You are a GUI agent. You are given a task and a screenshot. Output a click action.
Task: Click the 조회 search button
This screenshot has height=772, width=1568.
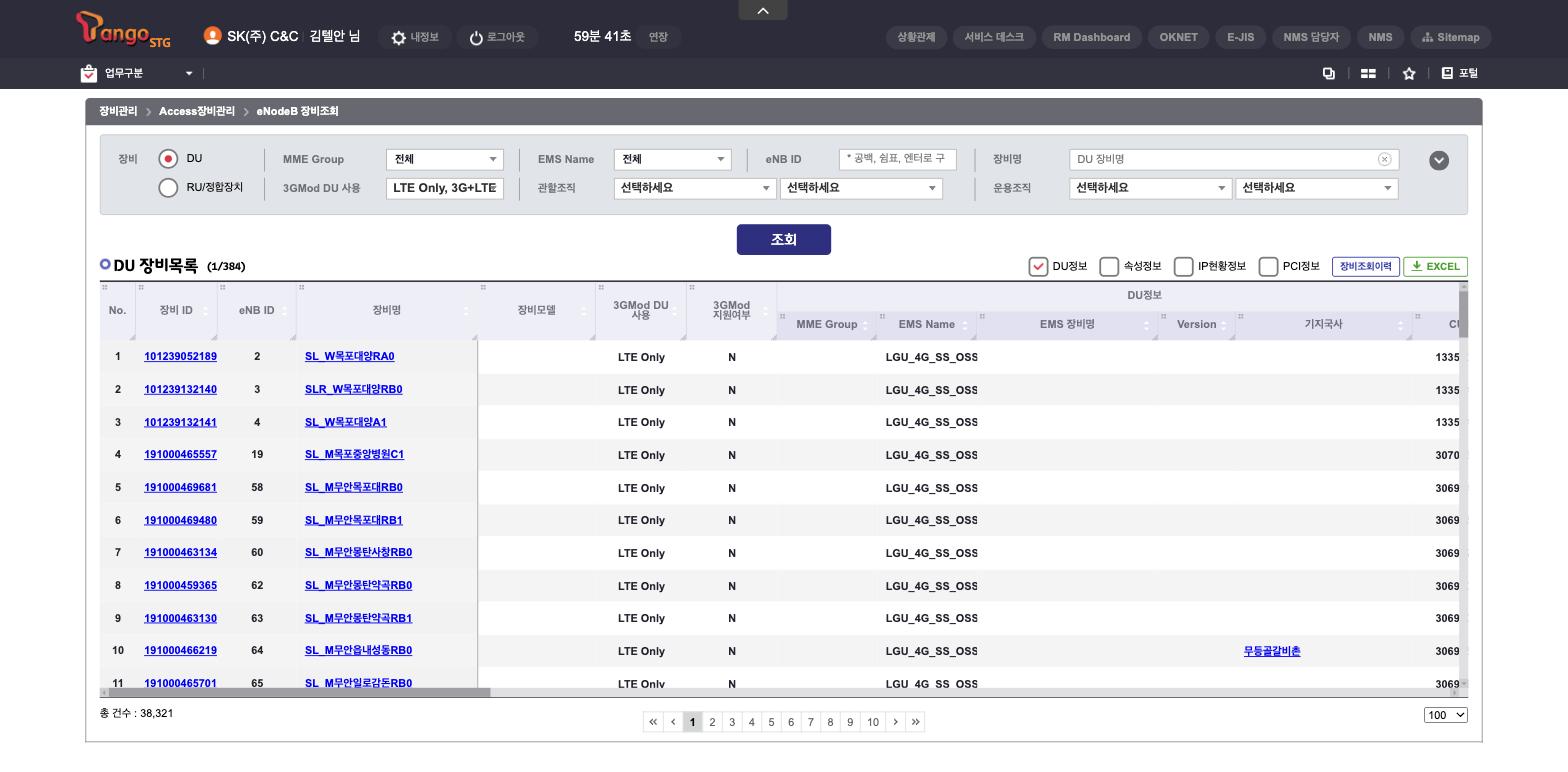click(784, 240)
